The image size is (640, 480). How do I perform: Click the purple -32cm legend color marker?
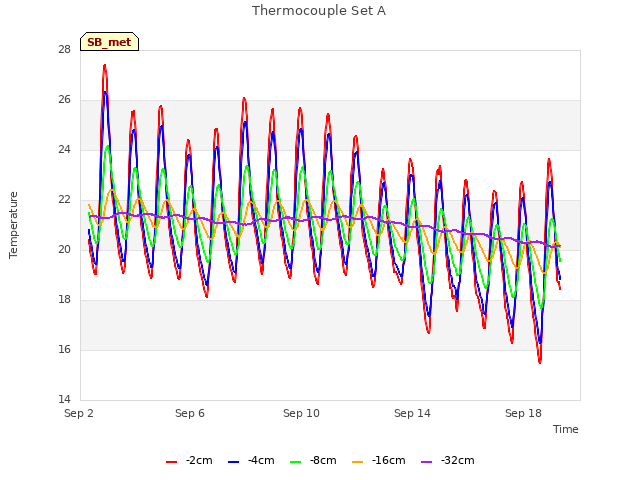click(x=427, y=462)
